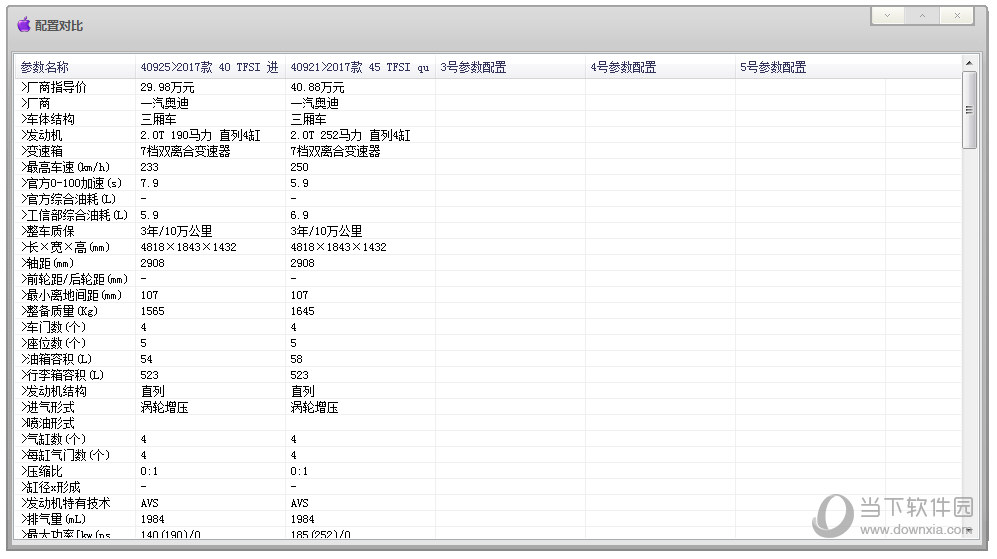This screenshot has height=559, width=997.
Task: Click the 4号参数配置 column header
Action: click(x=660, y=67)
